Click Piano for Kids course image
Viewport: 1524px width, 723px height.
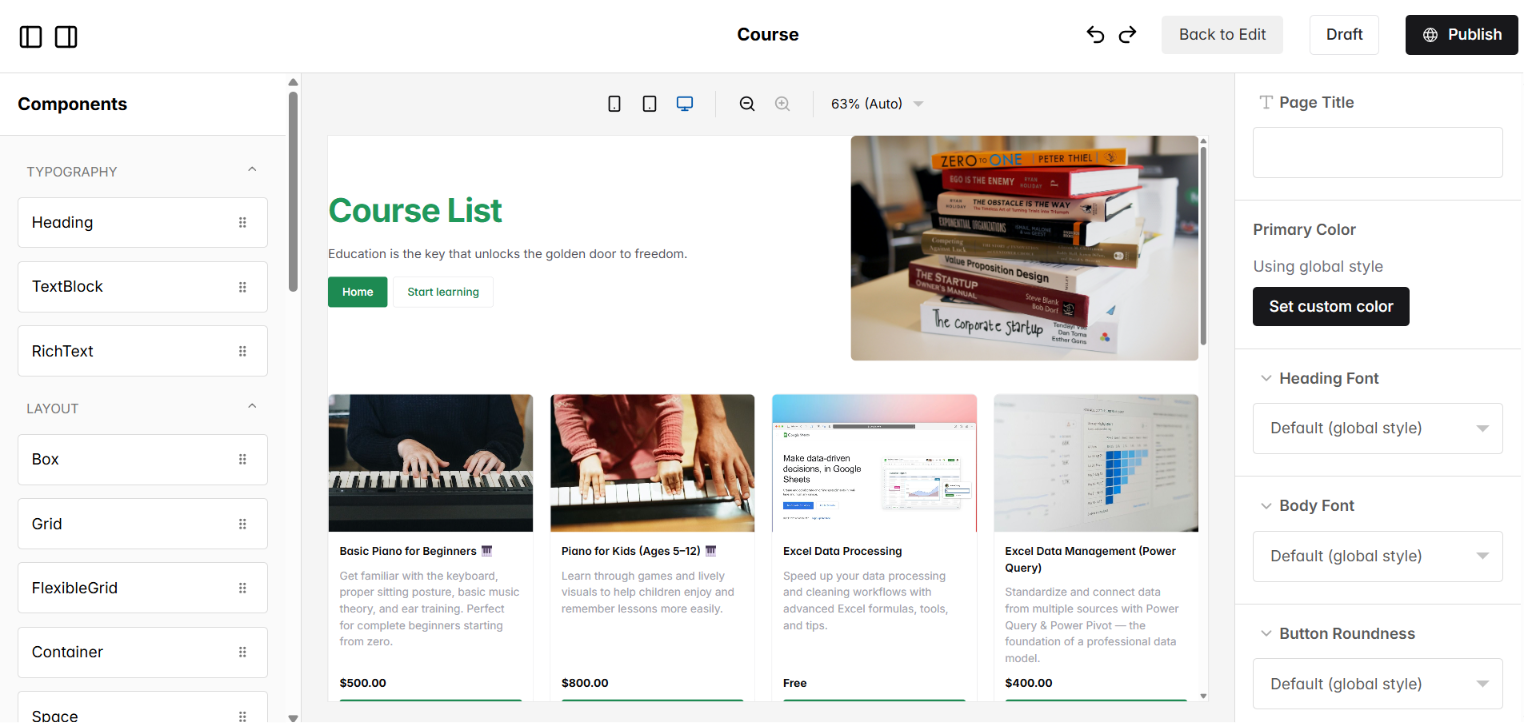[x=652, y=463]
